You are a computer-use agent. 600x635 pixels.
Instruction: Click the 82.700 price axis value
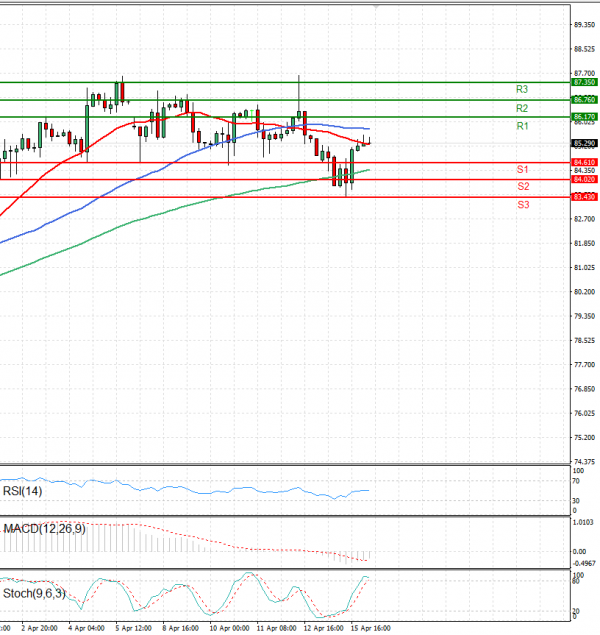click(x=584, y=219)
